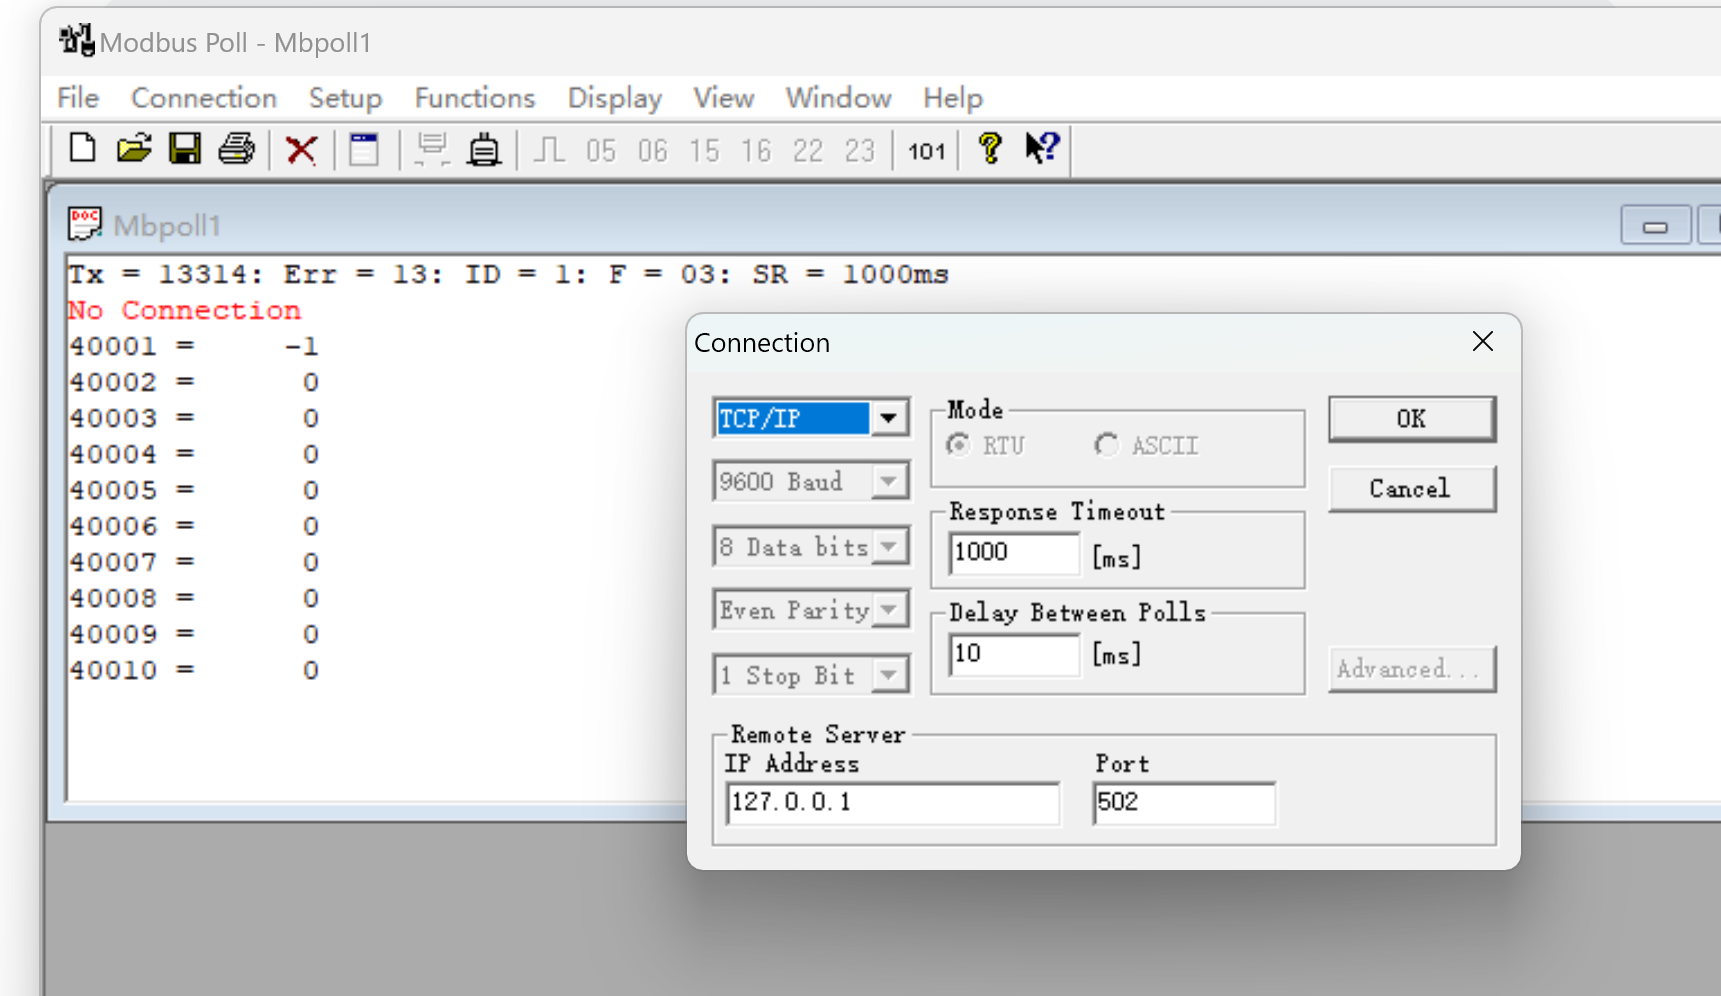
Task: Open the Functions menu
Action: click(x=475, y=98)
